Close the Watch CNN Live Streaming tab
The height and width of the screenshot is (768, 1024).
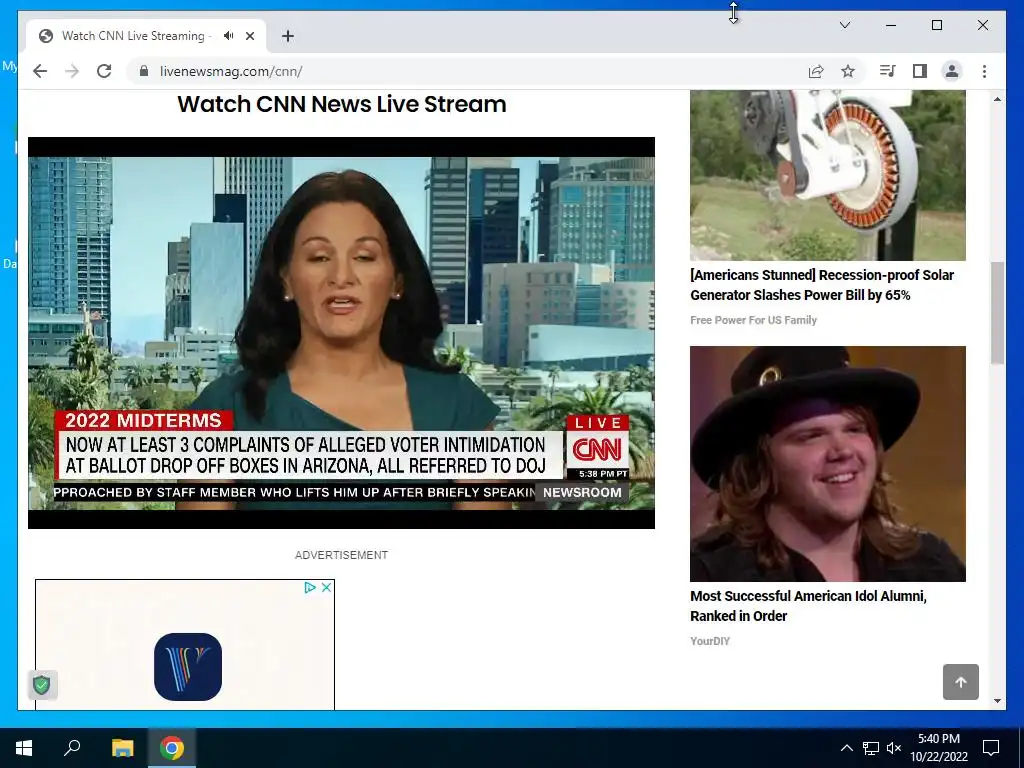[249, 36]
